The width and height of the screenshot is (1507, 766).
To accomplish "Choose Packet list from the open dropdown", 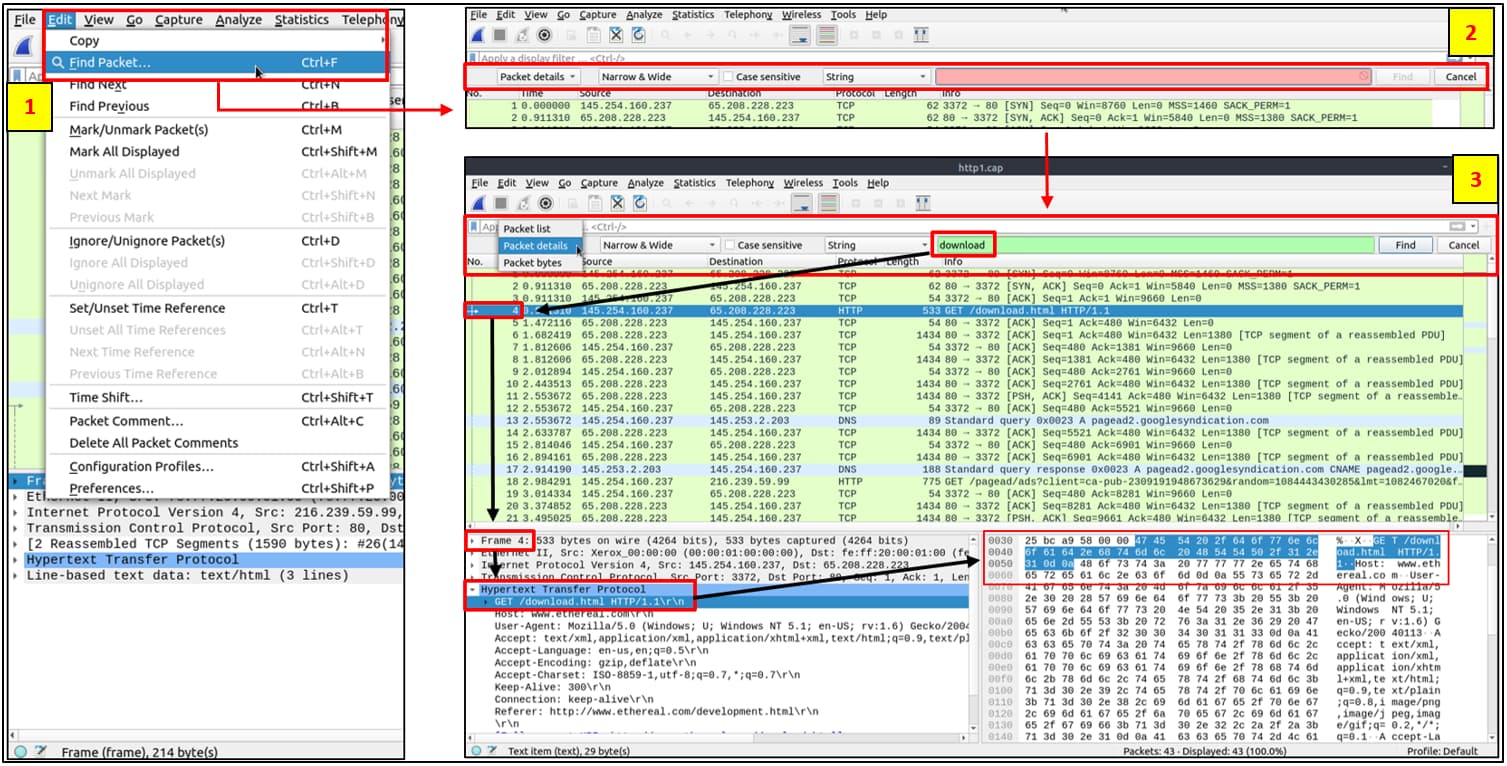I will click(x=539, y=229).
